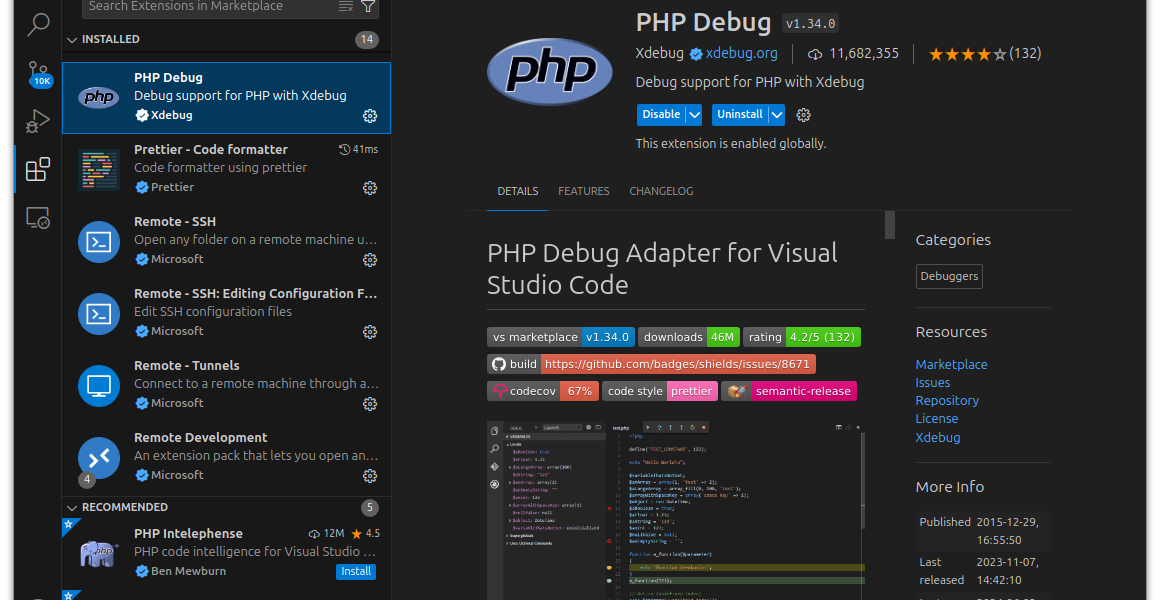Click the README vertical scrollbar thumb

pyautogui.click(x=890, y=225)
